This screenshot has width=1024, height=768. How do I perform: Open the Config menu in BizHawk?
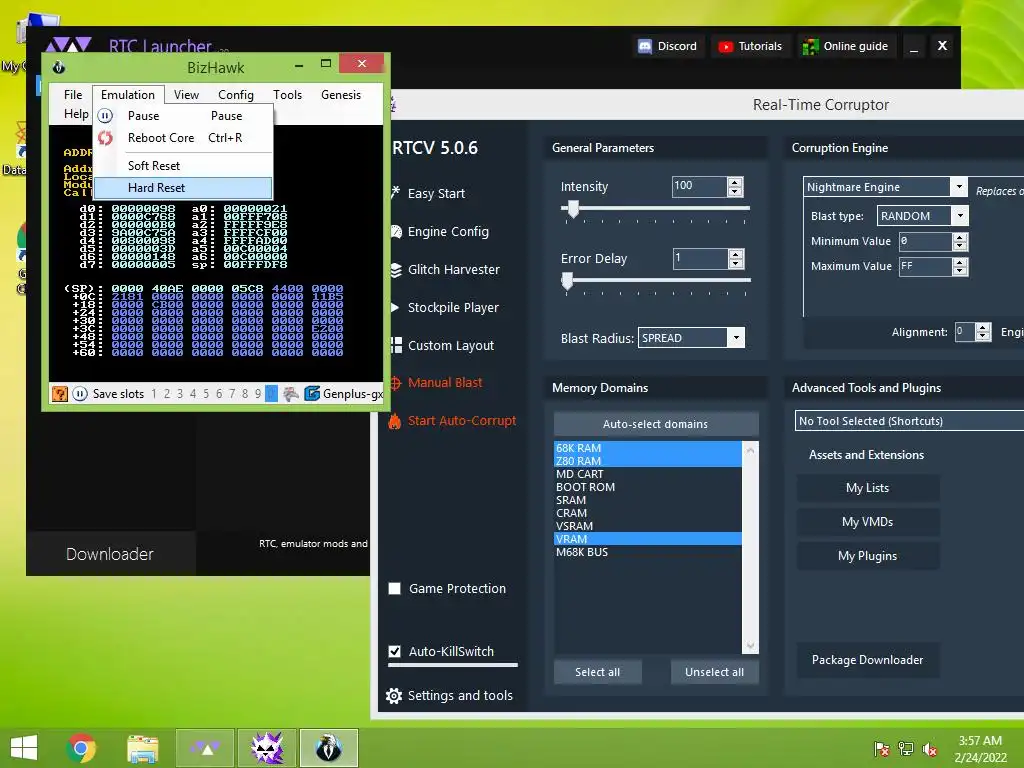click(236, 95)
